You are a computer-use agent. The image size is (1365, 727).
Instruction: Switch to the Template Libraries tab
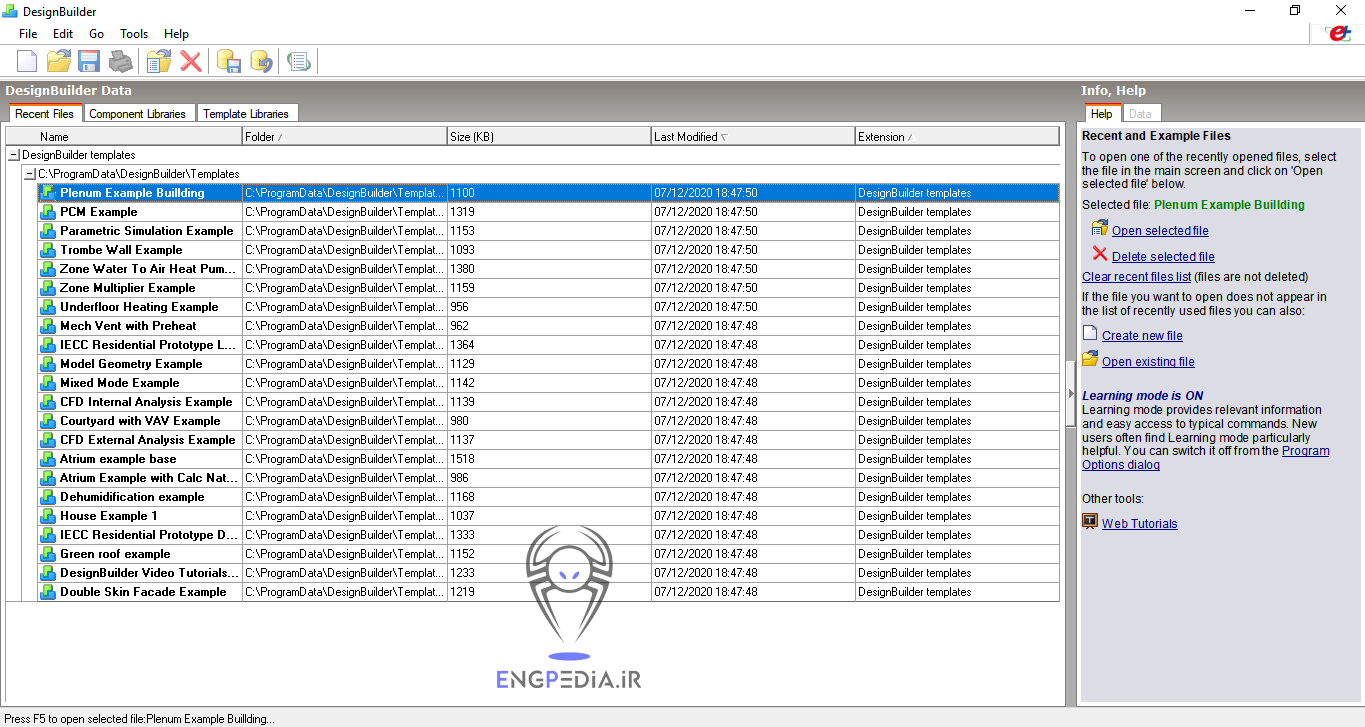tap(247, 113)
